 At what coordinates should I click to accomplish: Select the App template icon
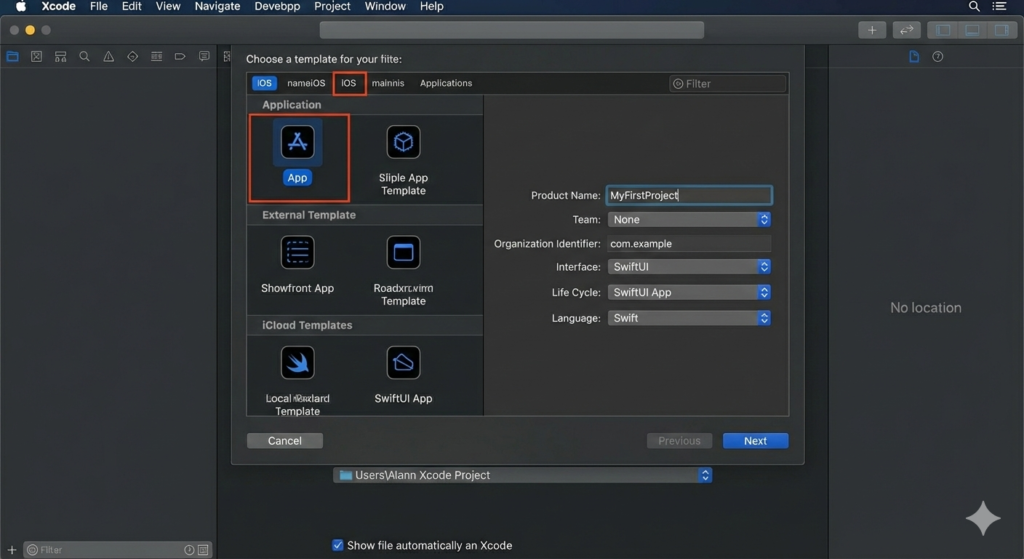click(x=297, y=142)
